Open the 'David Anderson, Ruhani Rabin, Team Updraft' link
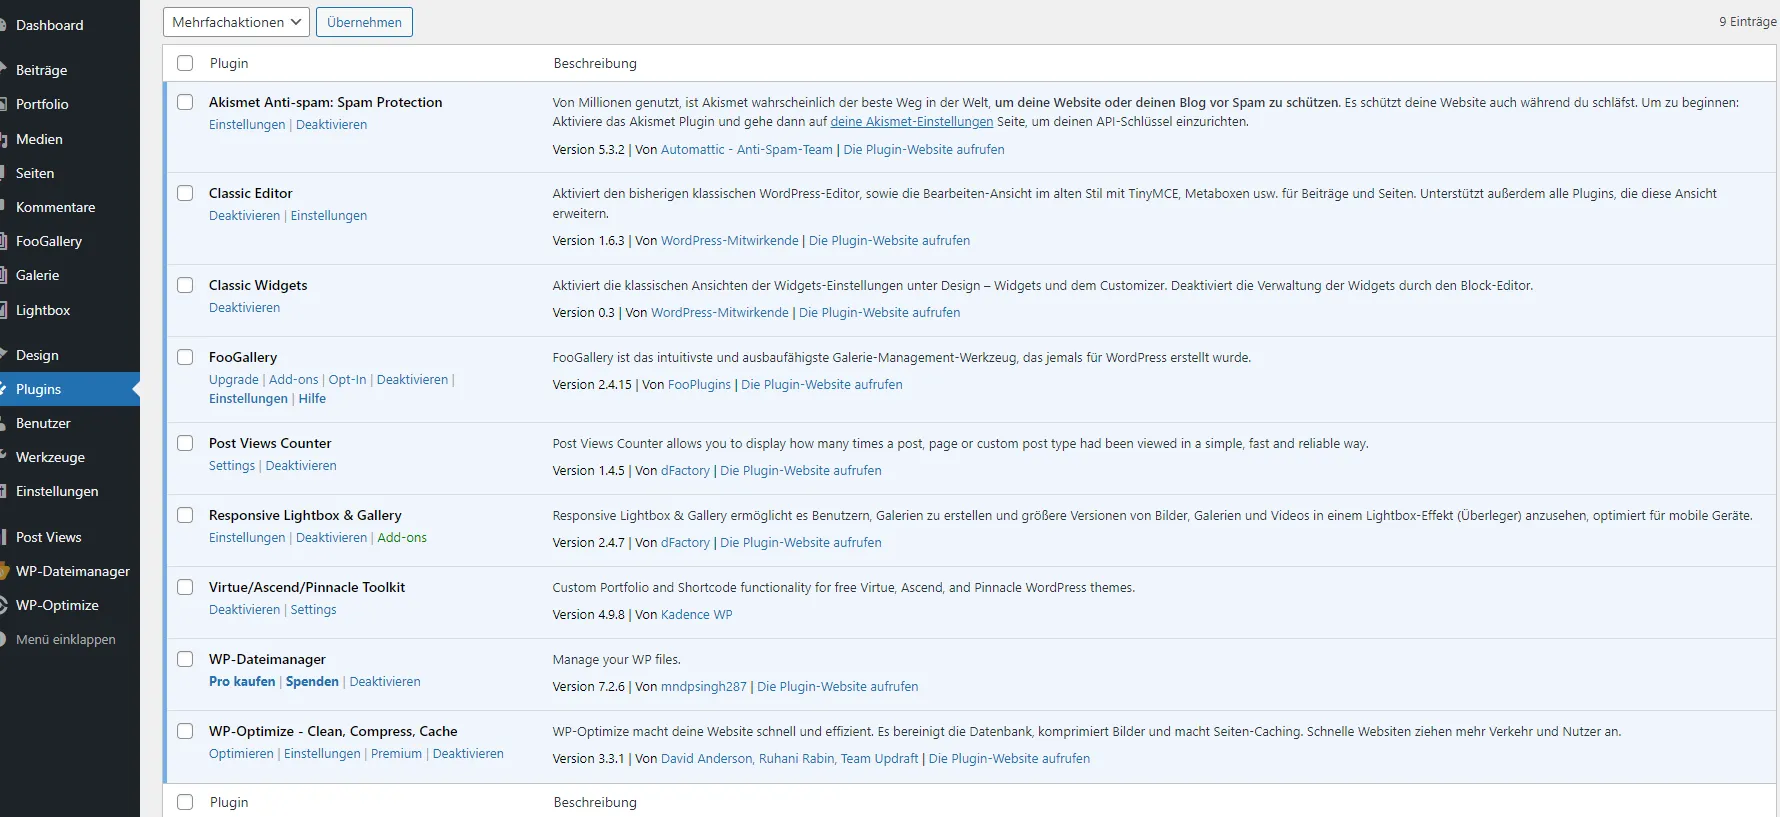The width and height of the screenshot is (1780, 817). coord(789,759)
